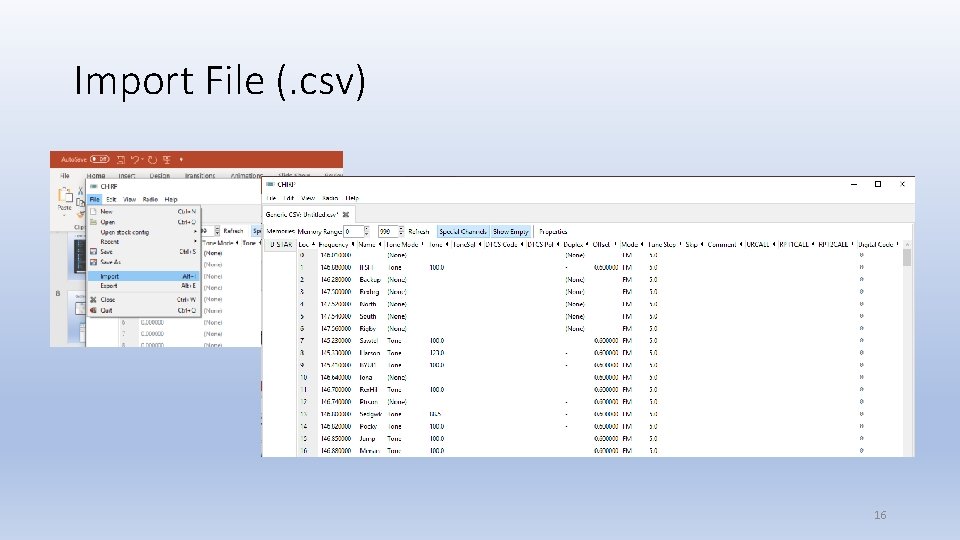960x540 pixels.
Task: Click Close X icon in File menu
Action: pyautogui.click(x=93, y=299)
